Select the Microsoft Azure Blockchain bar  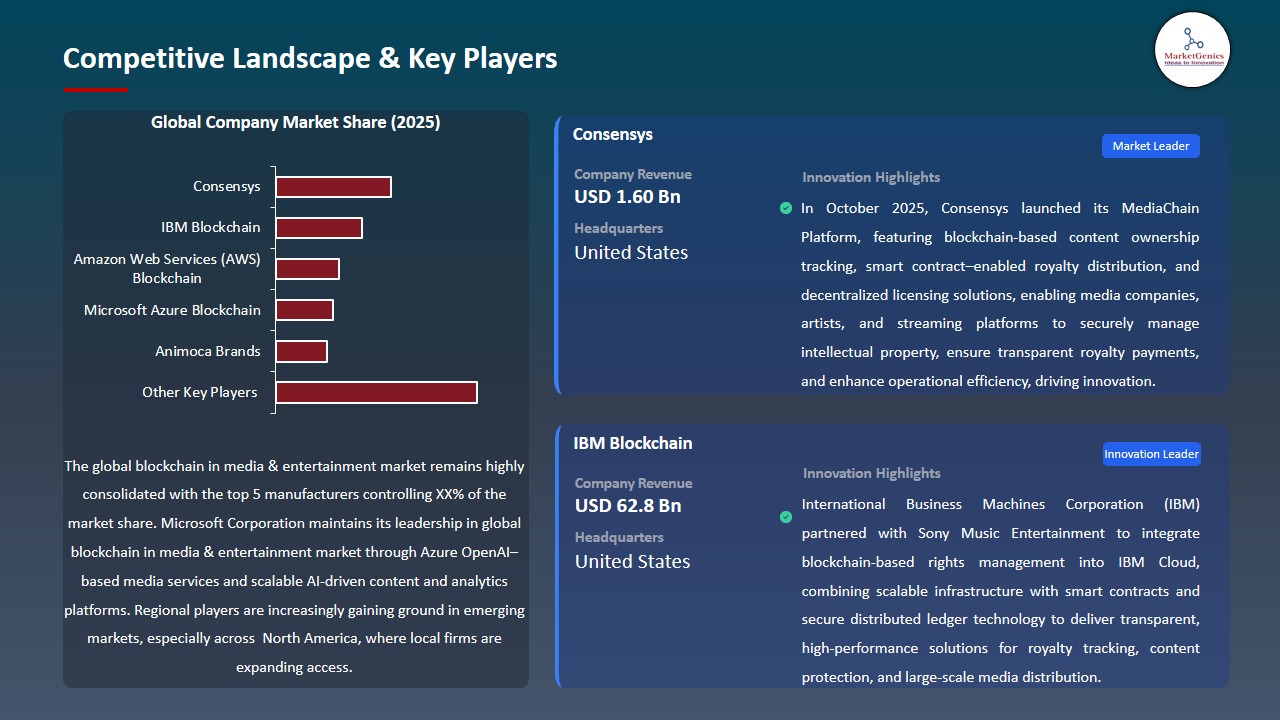tap(304, 310)
